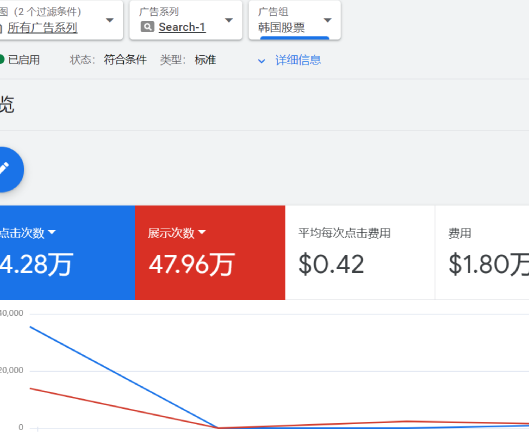Click the $0.42 value
The height and width of the screenshot is (433, 529).
(331, 264)
